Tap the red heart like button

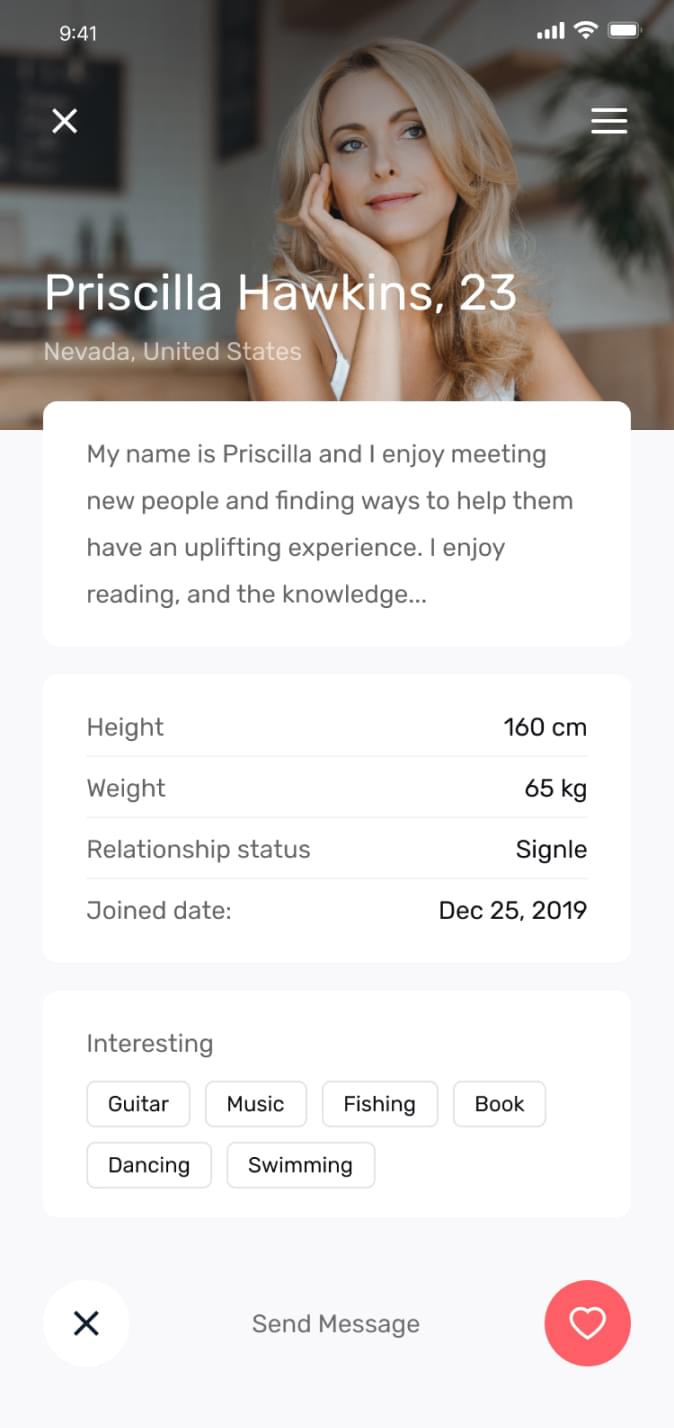[x=587, y=1323]
